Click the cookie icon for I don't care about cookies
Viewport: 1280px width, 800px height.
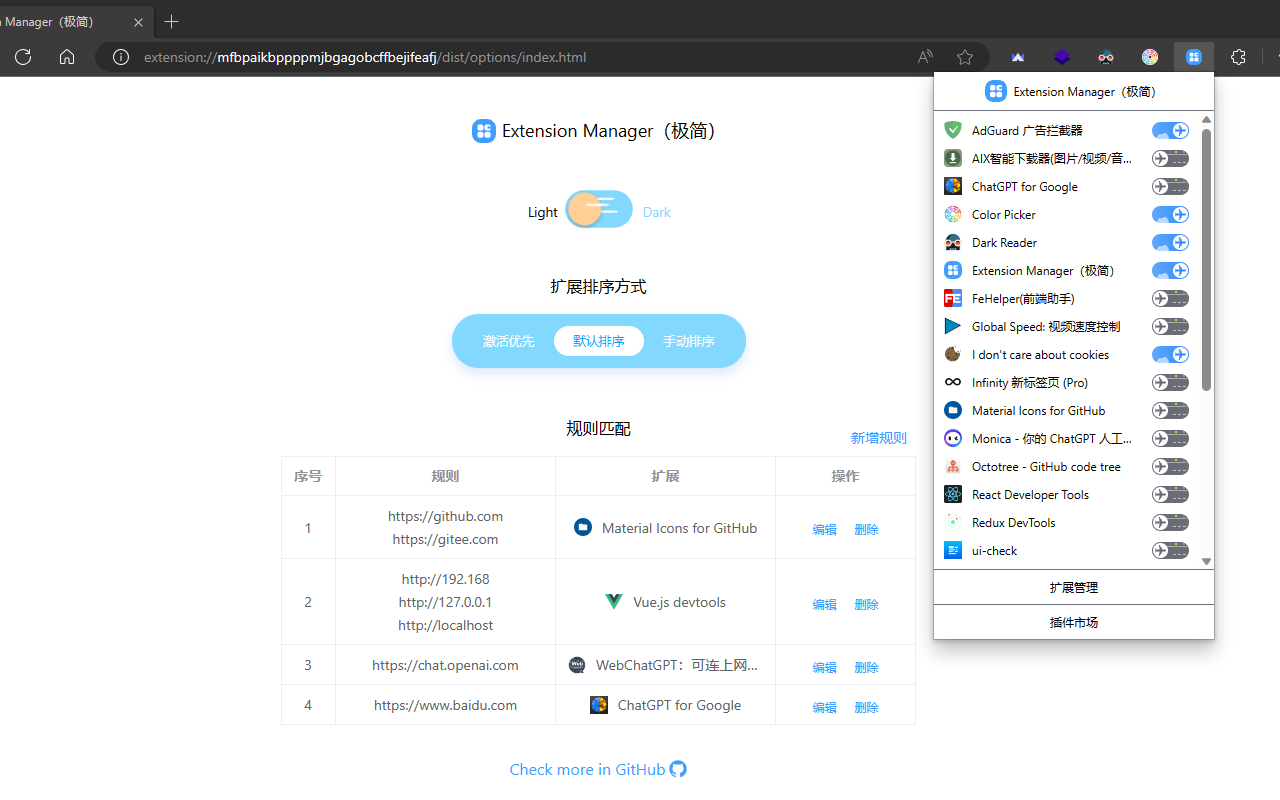pos(953,354)
